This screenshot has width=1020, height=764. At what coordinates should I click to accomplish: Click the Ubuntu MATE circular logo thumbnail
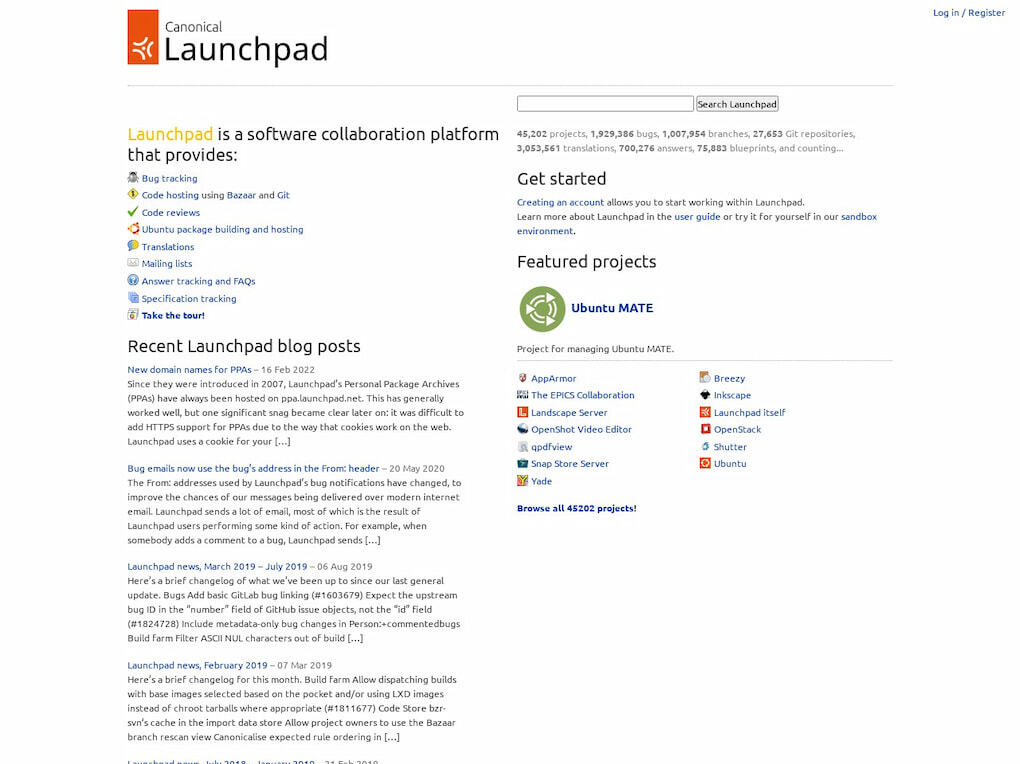point(541,308)
